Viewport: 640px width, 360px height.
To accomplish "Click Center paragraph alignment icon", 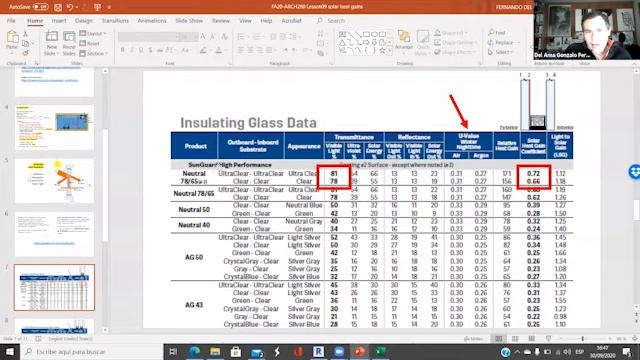I will pos(250,50).
